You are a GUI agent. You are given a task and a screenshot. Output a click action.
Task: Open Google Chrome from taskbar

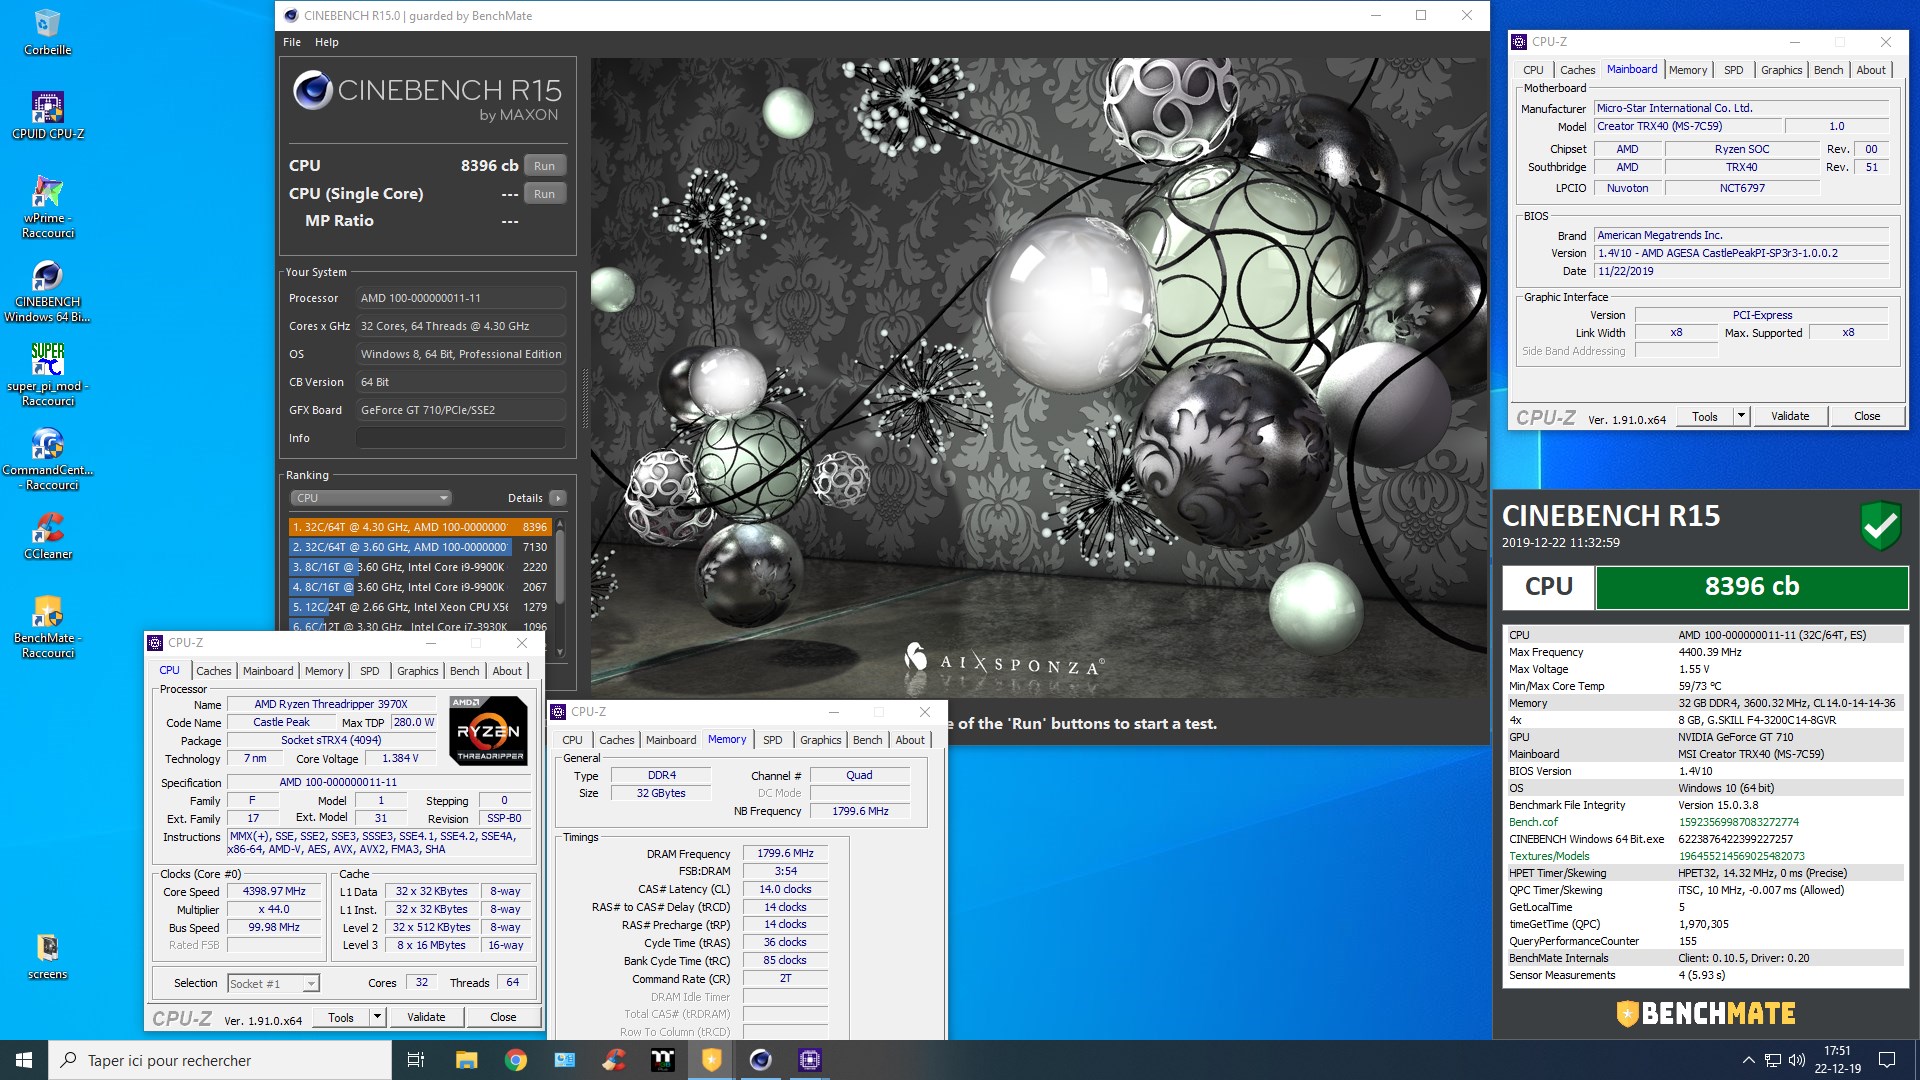[516, 1060]
